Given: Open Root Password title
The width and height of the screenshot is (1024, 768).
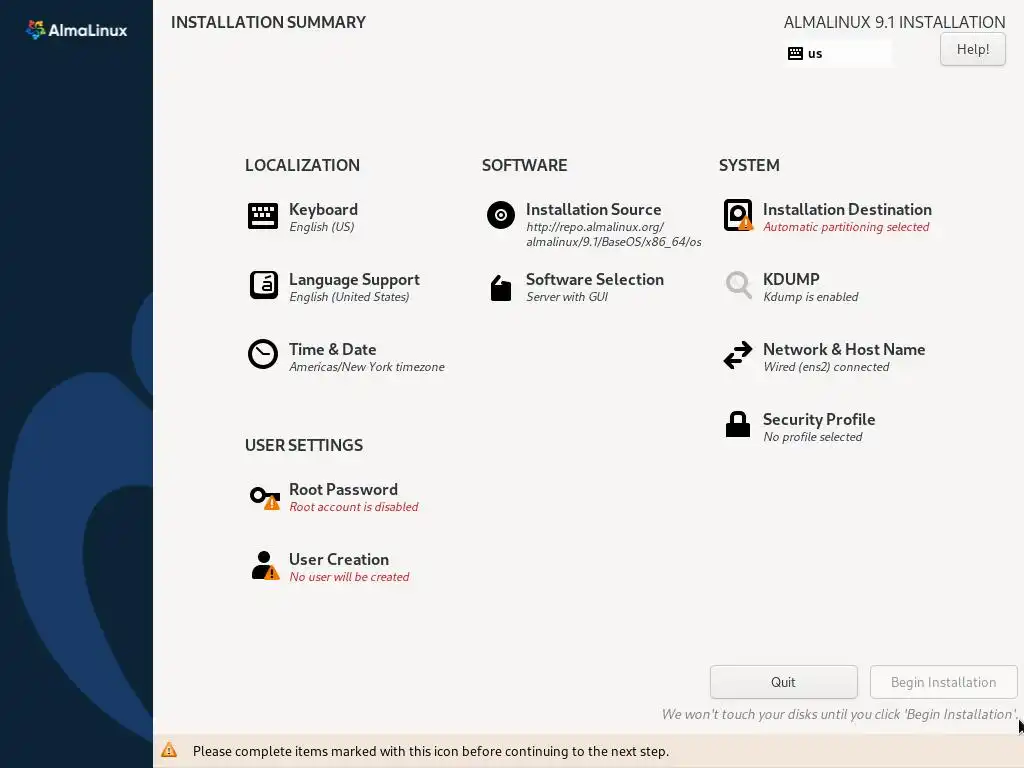Looking at the screenshot, I should click(343, 490).
